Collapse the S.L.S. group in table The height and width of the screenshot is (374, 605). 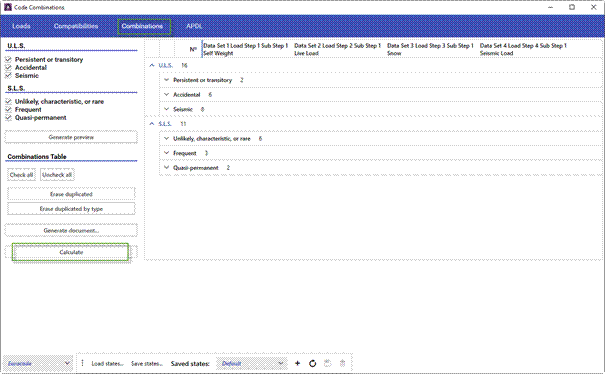[x=152, y=124]
